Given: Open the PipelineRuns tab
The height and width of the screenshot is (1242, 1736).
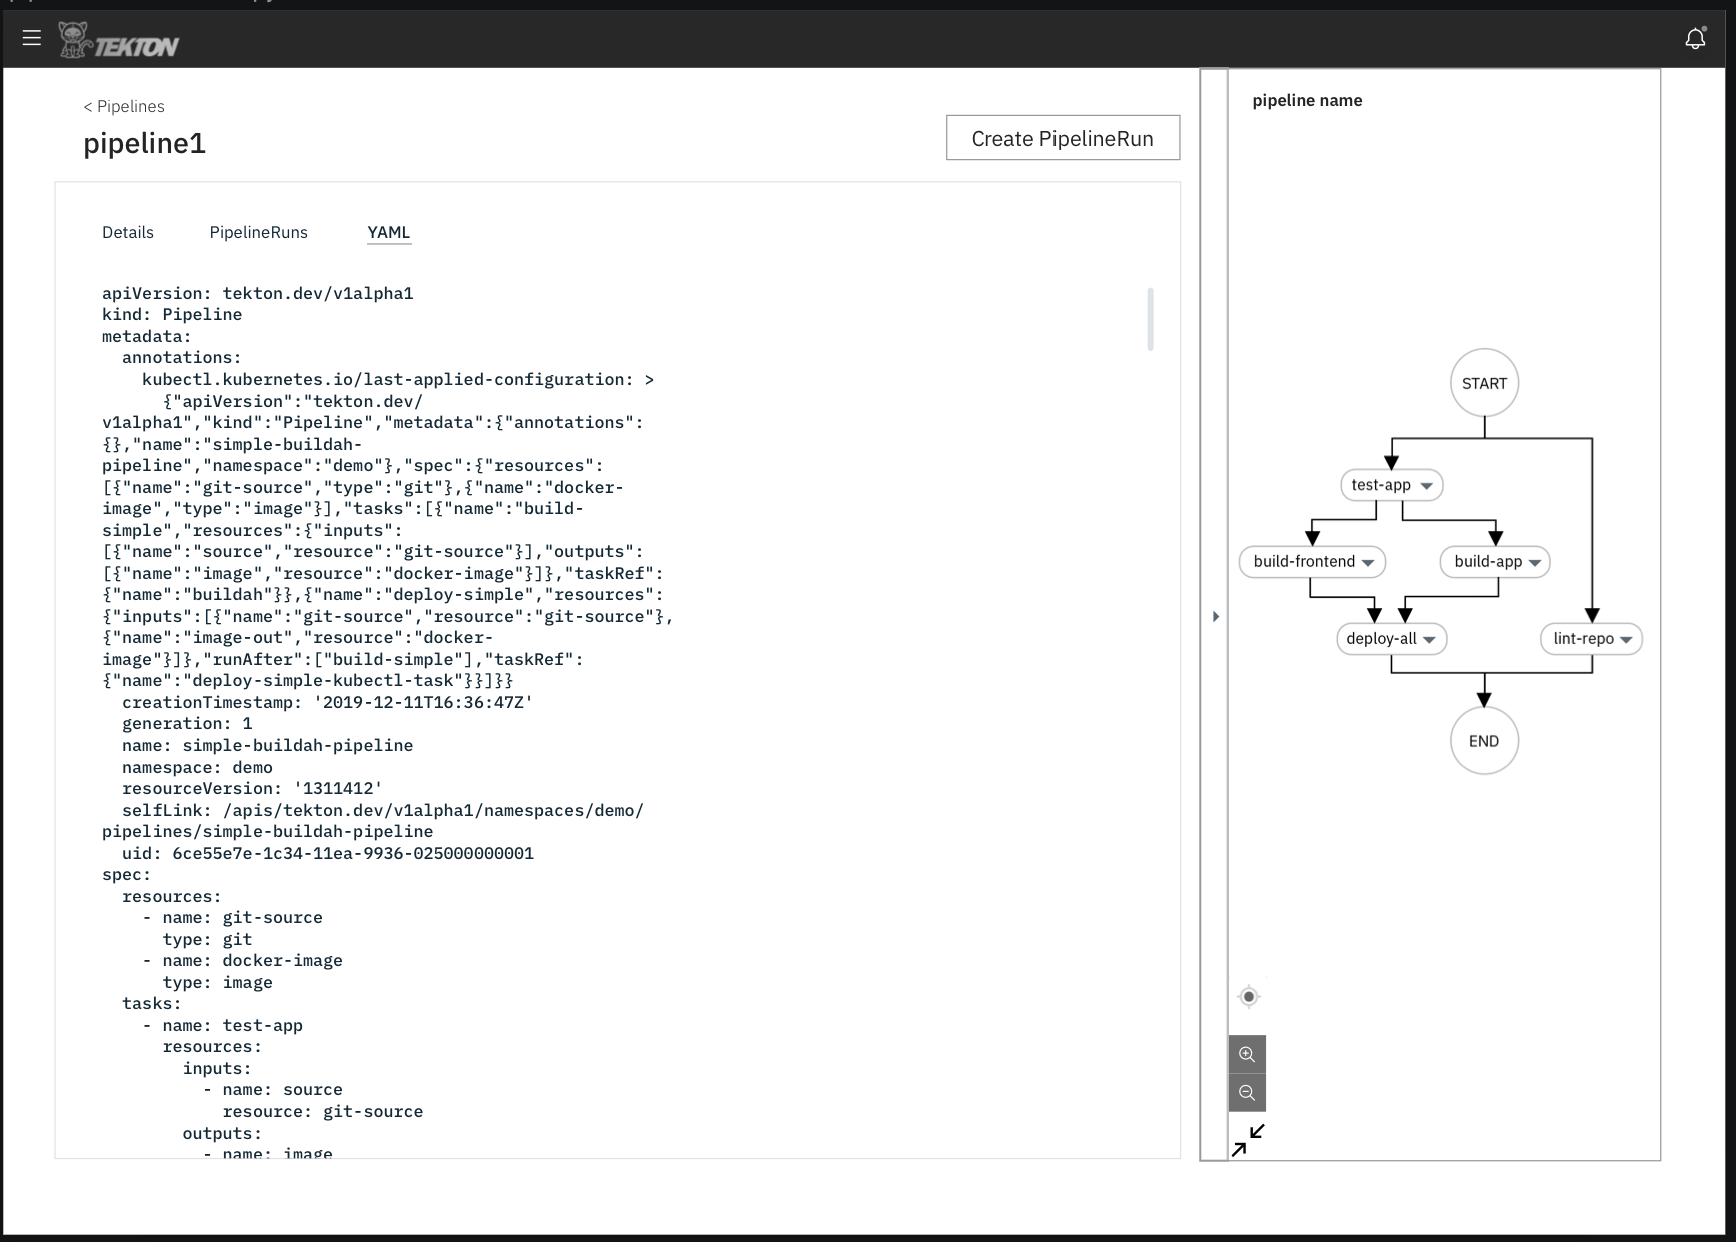Looking at the screenshot, I should click(258, 232).
